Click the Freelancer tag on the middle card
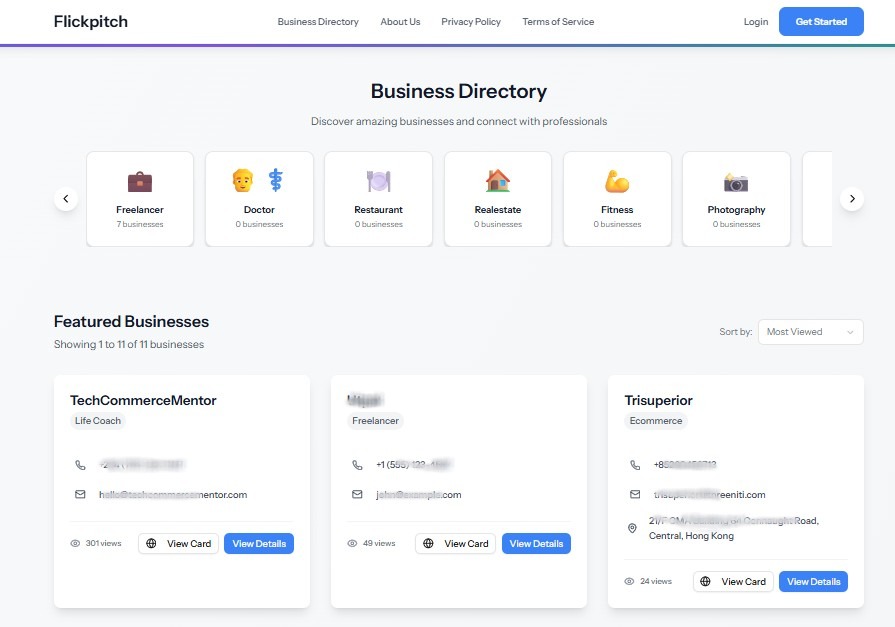895x627 pixels. pyautogui.click(x=375, y=421)
